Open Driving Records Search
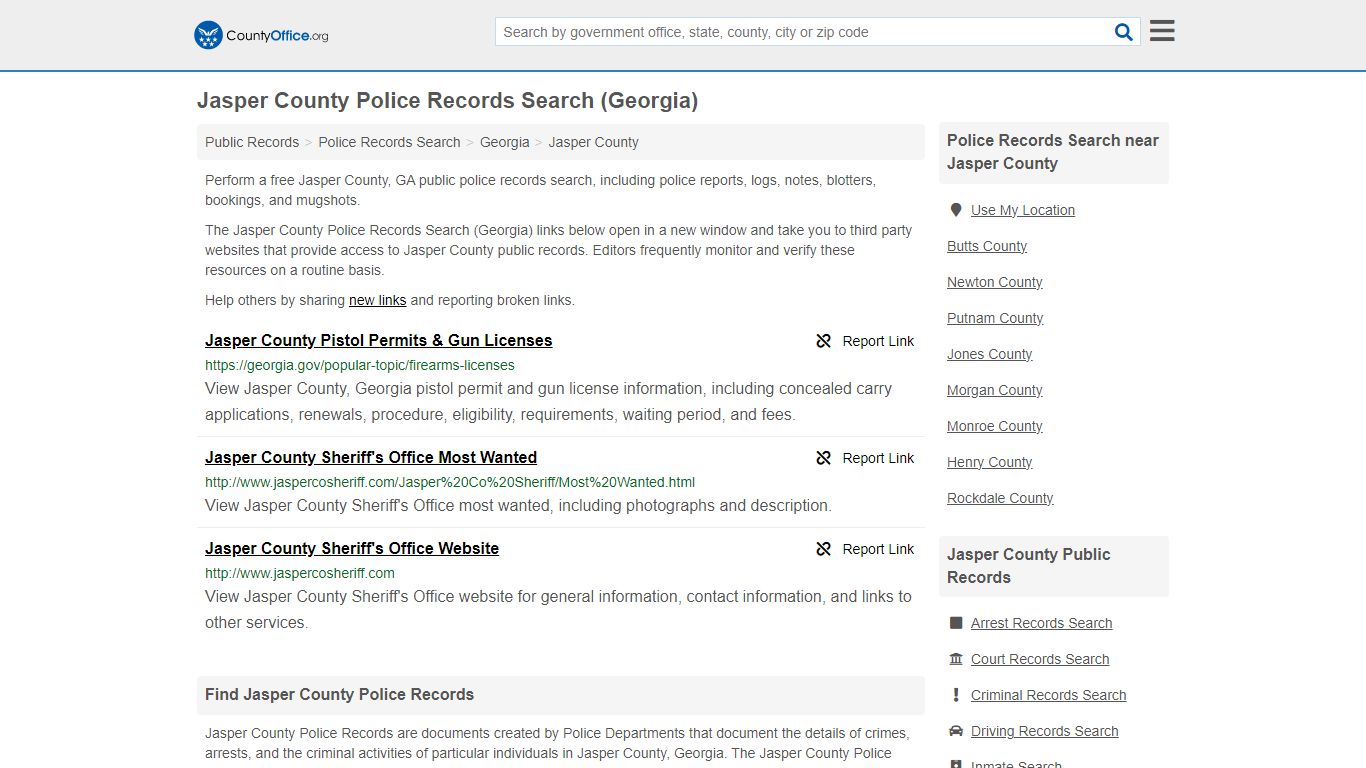The width and height of the screenshot is (1366, 768). point(1045,731)
